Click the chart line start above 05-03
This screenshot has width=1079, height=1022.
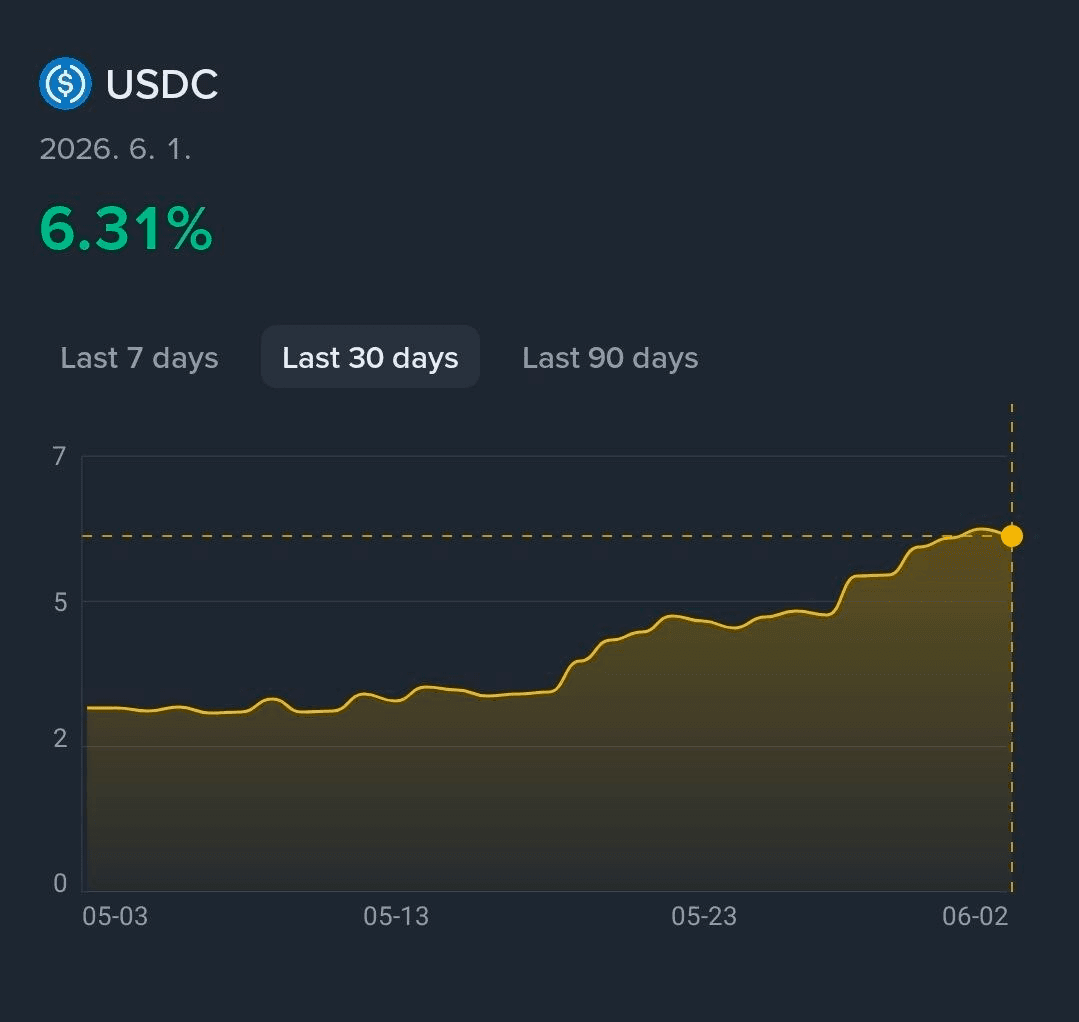89,707
